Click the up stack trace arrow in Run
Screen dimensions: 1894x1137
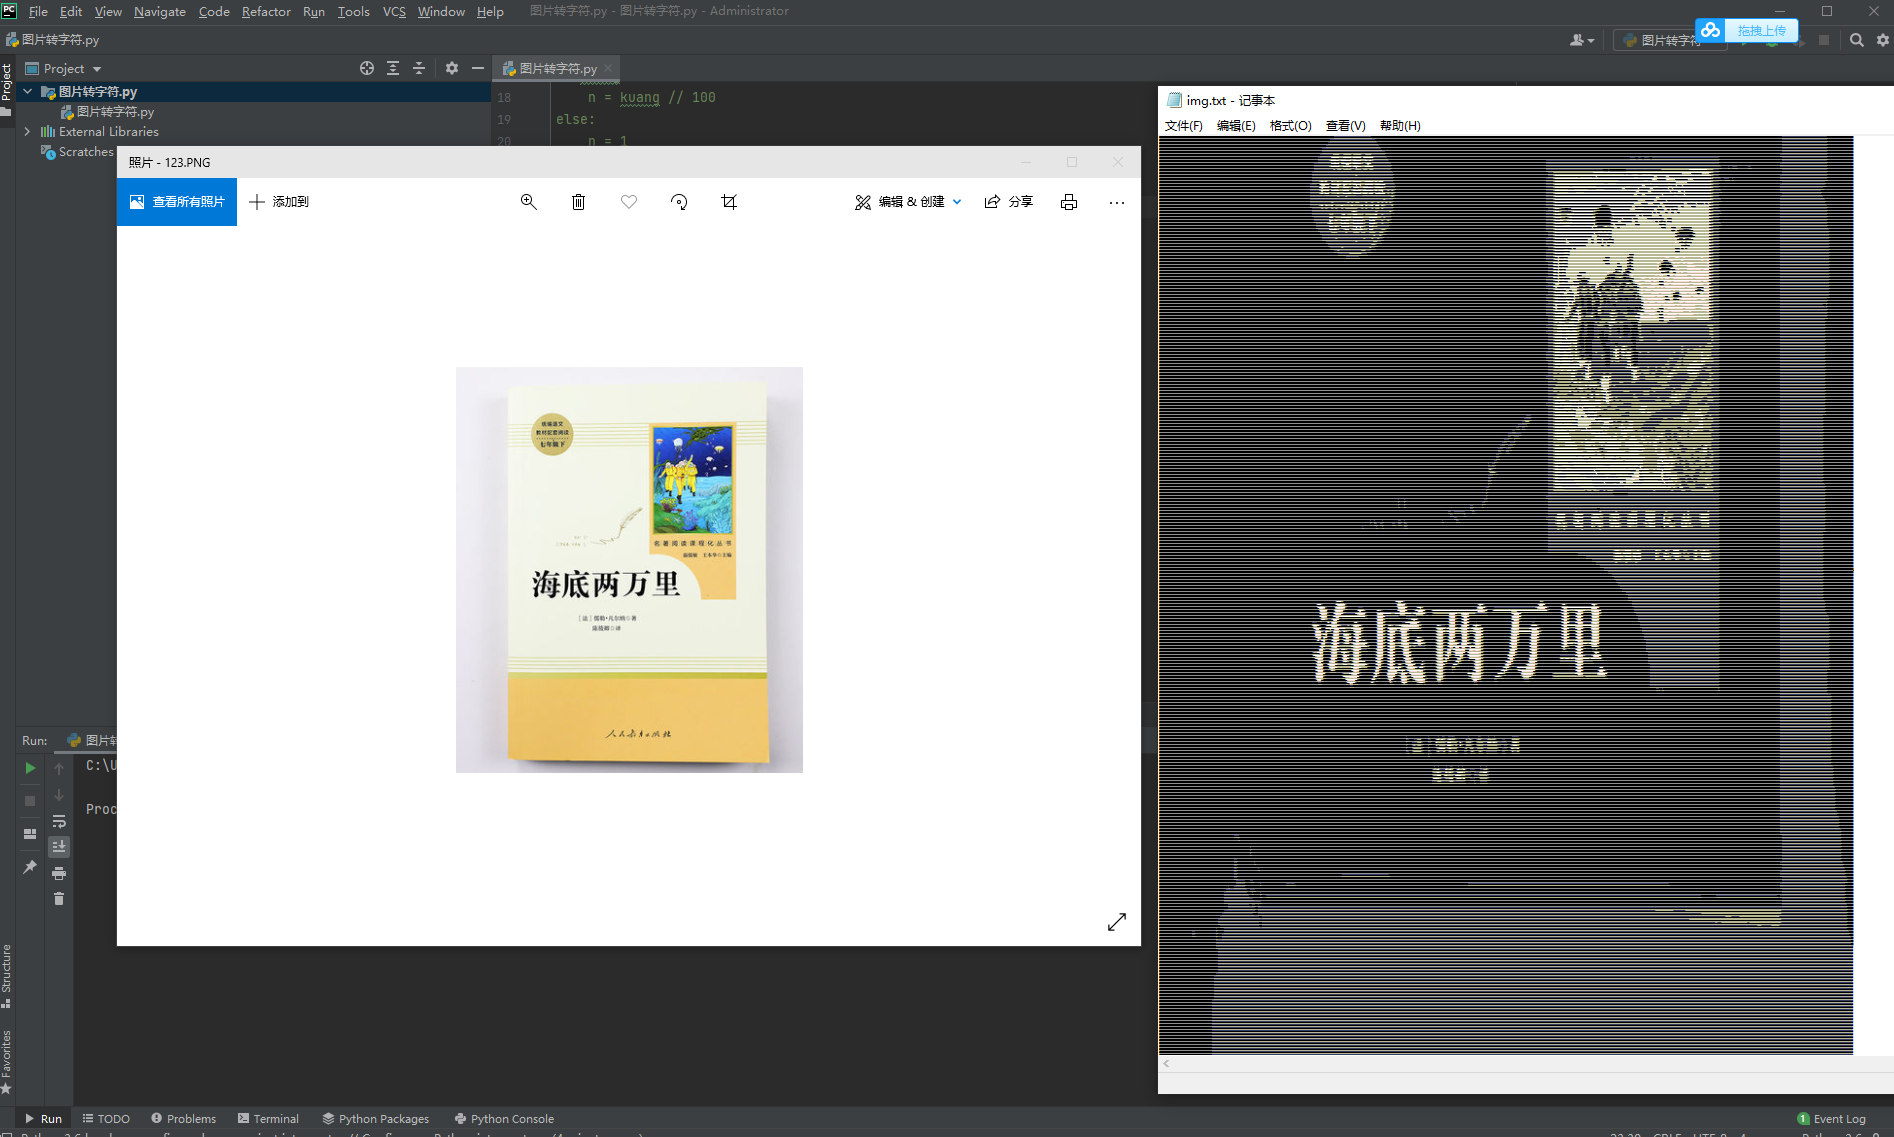point(59,769)
